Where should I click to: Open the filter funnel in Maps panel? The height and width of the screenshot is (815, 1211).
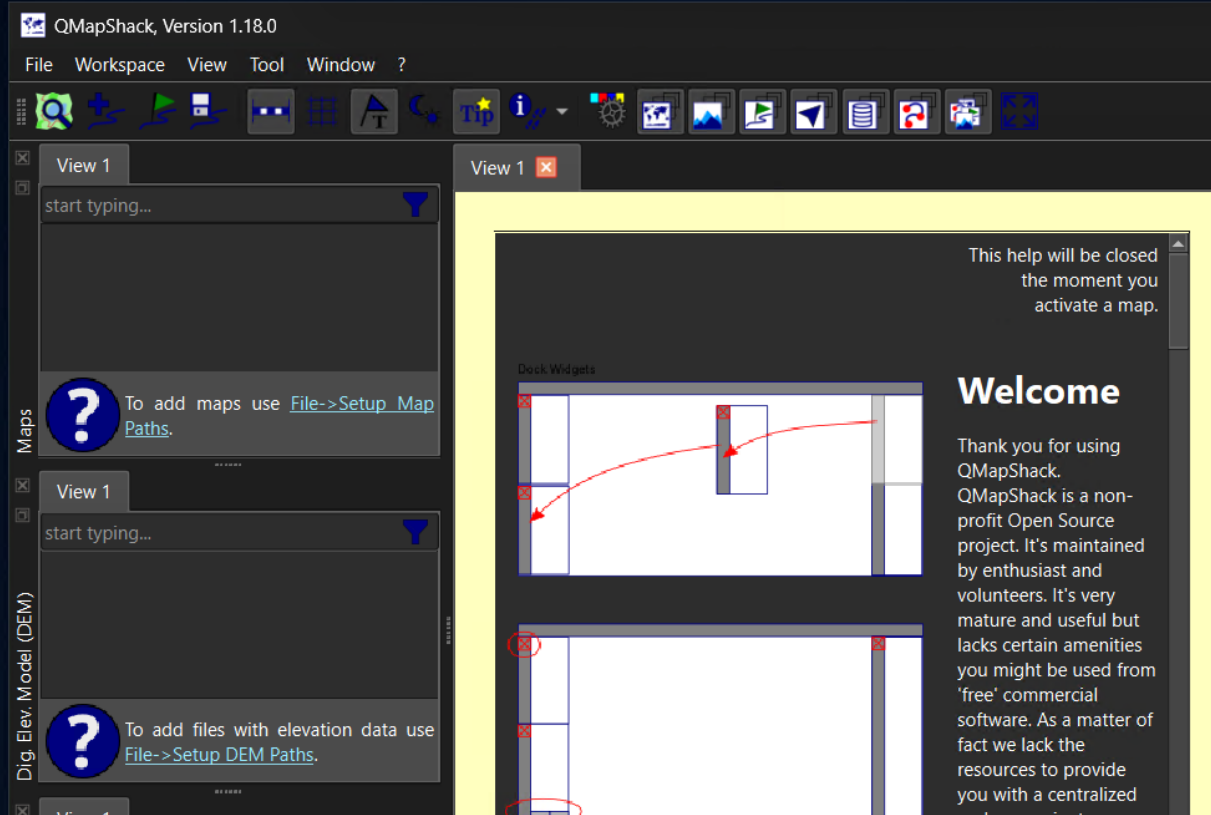coord(416,204)
